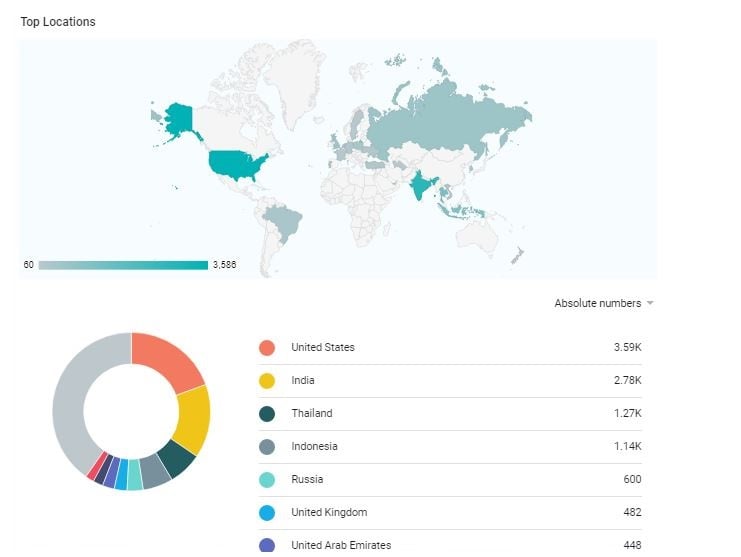
Task: Select the Thailand row label
Action: point(312,414)
